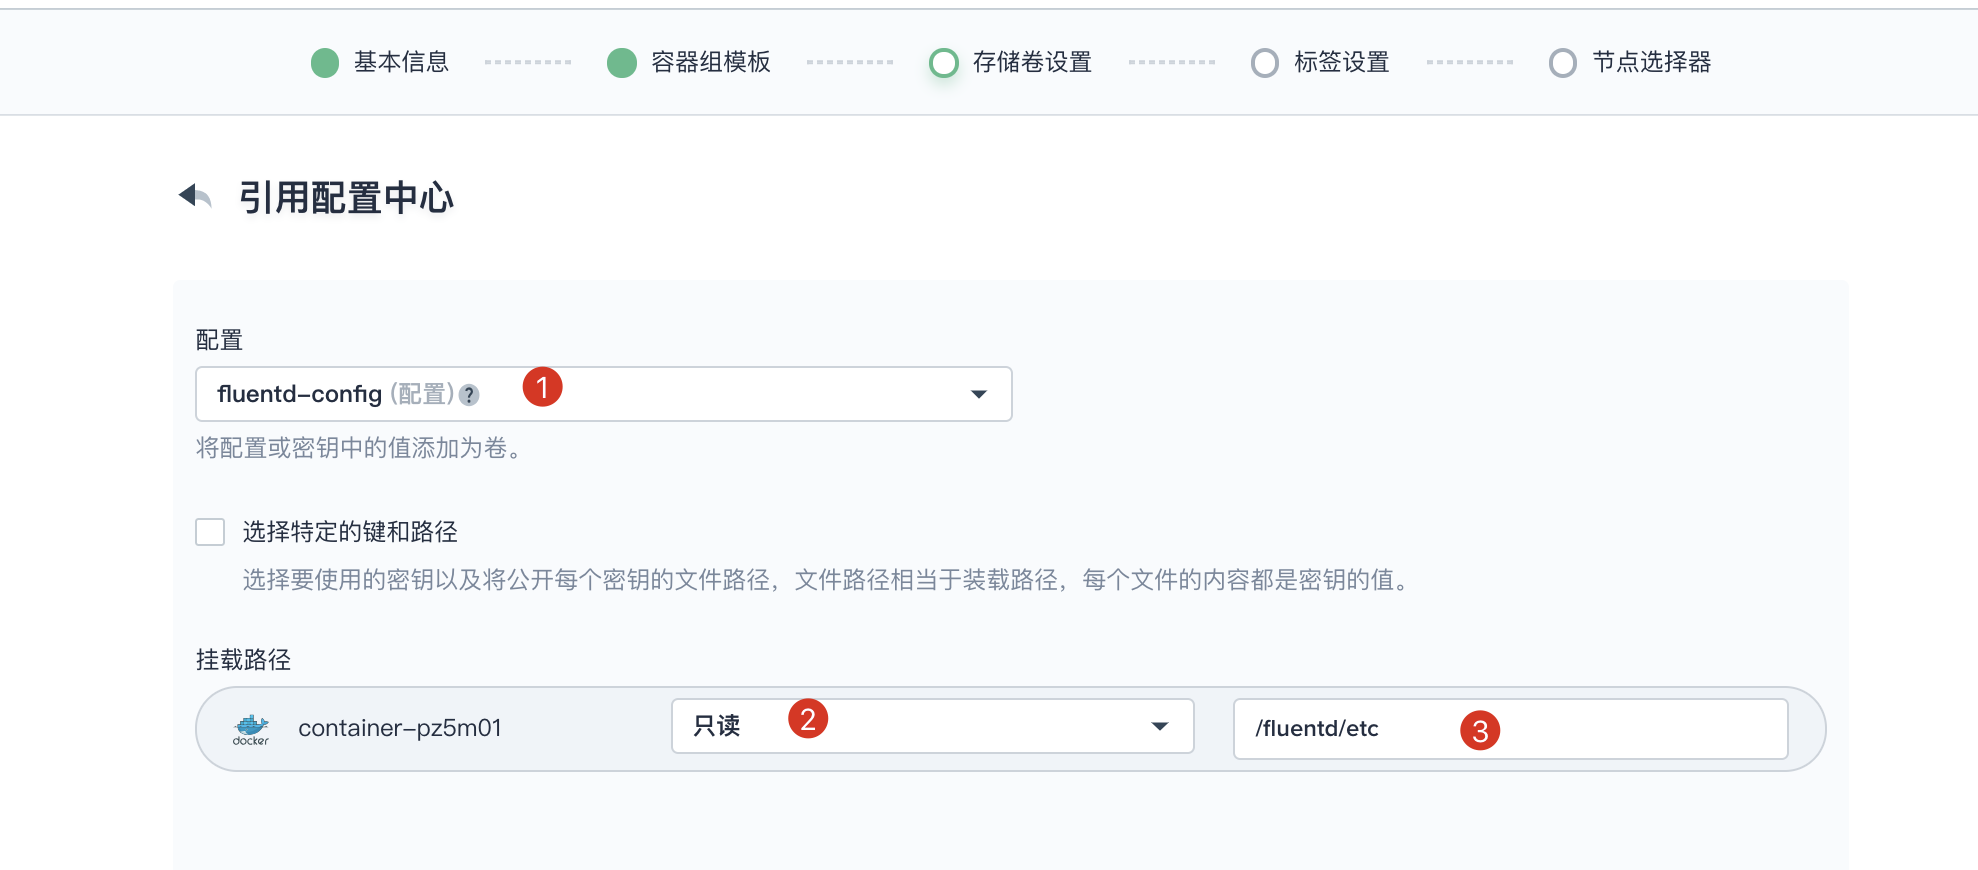Click the 引用配置中心 heading
1978x870 pixels.
tap(346, 198)
